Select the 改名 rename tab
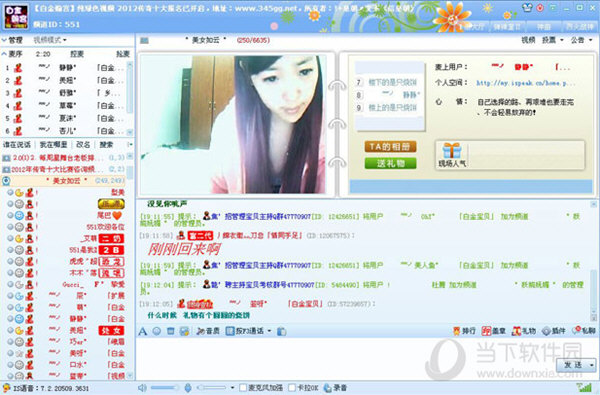This screenshot has width=600, height=395. tap(83, 144)
